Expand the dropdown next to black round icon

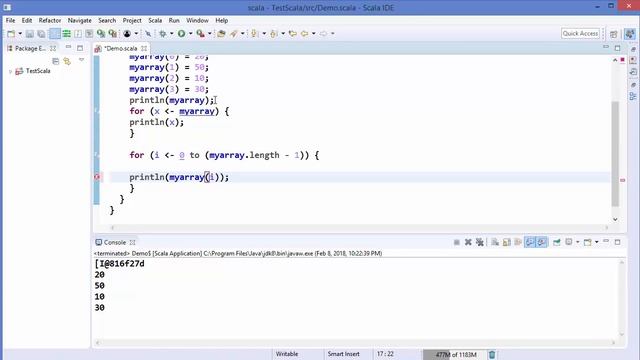coord(136,33)
